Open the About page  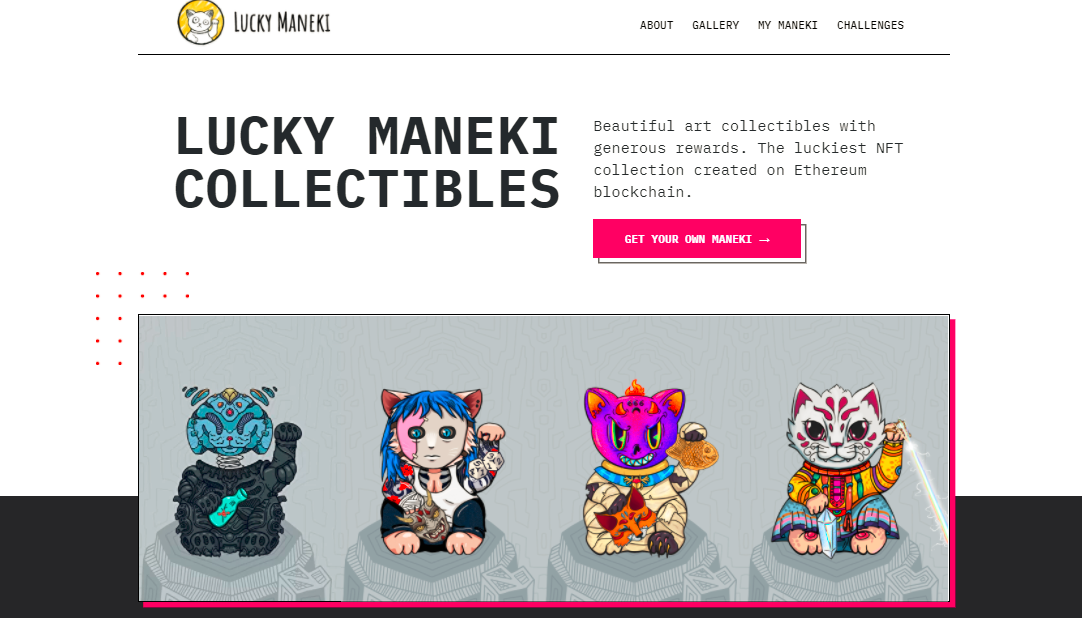point(656,26)
